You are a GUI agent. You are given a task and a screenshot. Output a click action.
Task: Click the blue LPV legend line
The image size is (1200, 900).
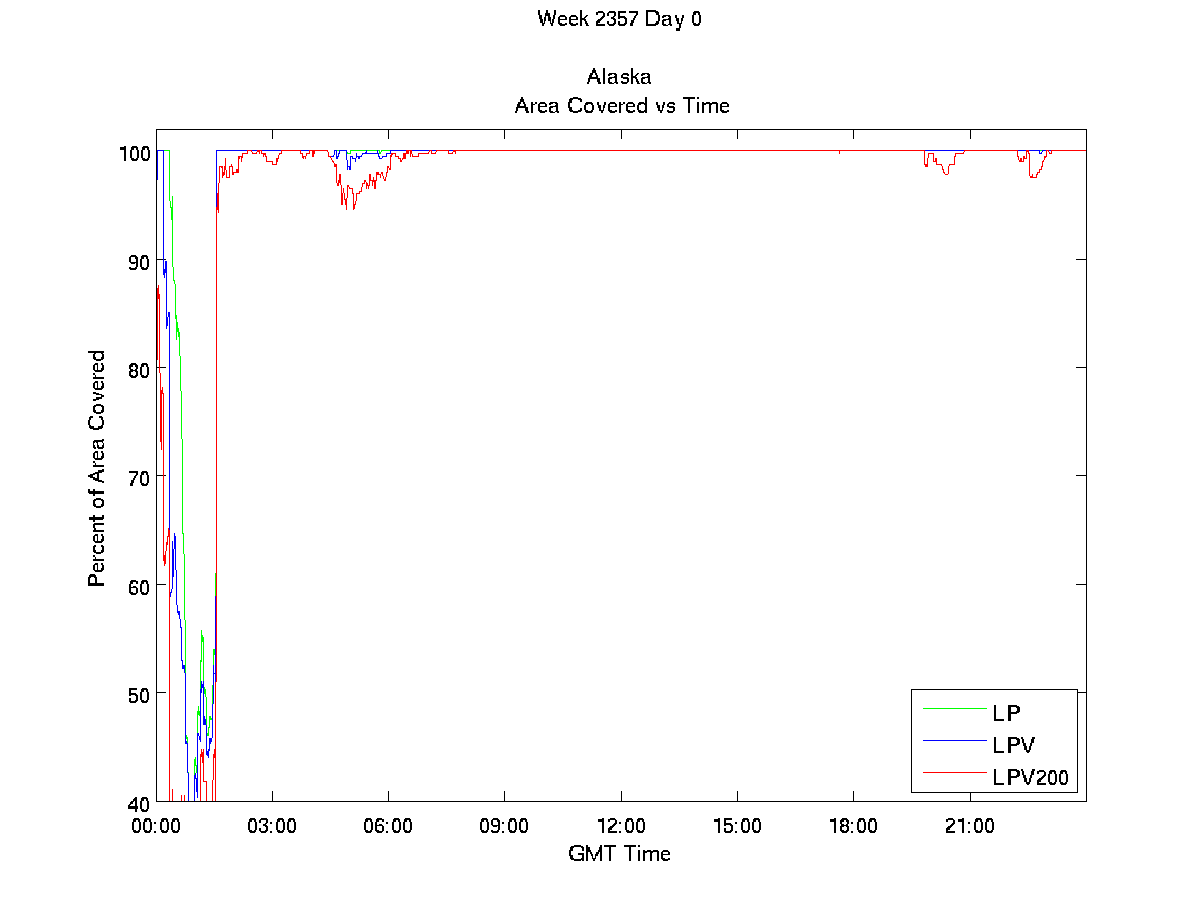tap(953, 740)
